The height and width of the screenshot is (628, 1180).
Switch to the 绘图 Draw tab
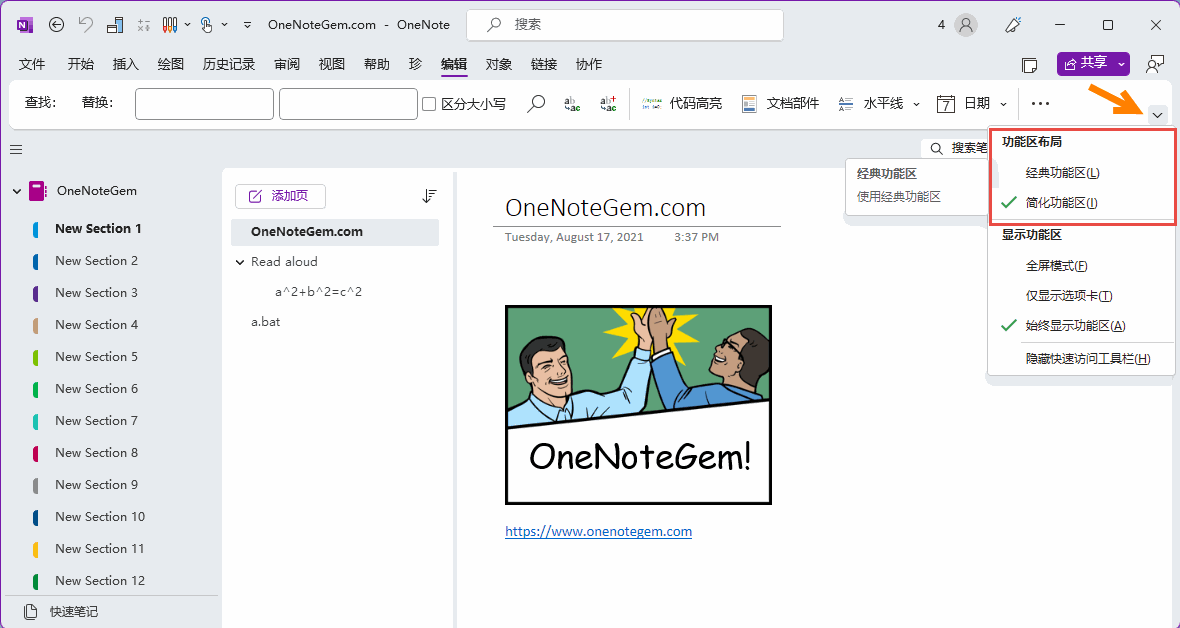pos(171,65)
